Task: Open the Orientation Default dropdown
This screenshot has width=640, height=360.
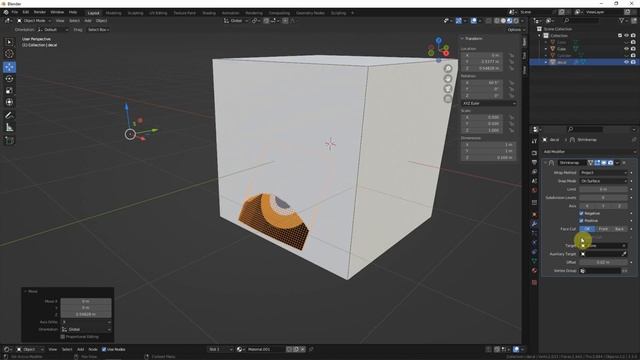Action: (53, 30)
